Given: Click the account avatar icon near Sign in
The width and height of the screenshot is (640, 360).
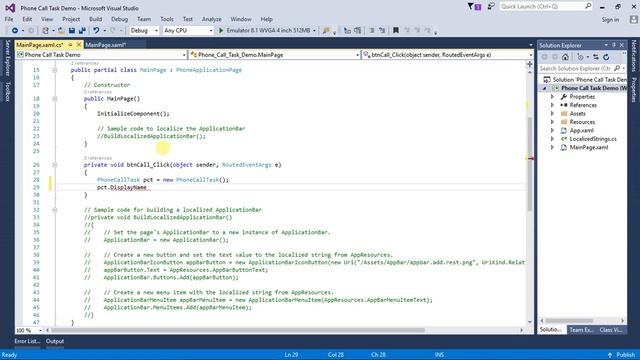Looking at the screenshot, I should click(x=633, y=19).
